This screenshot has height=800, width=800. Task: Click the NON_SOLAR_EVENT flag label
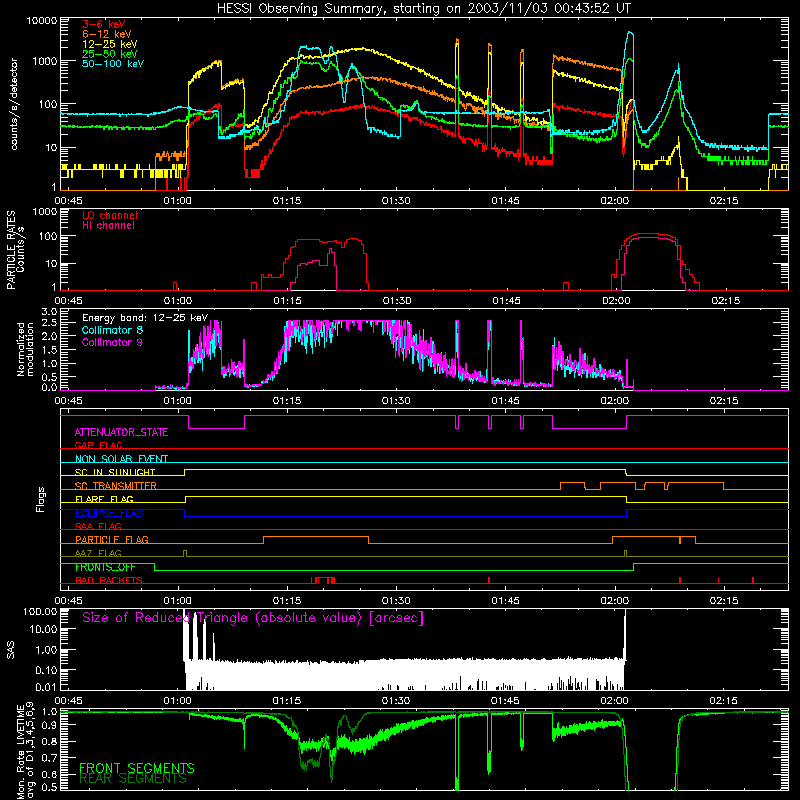(121, 459)
